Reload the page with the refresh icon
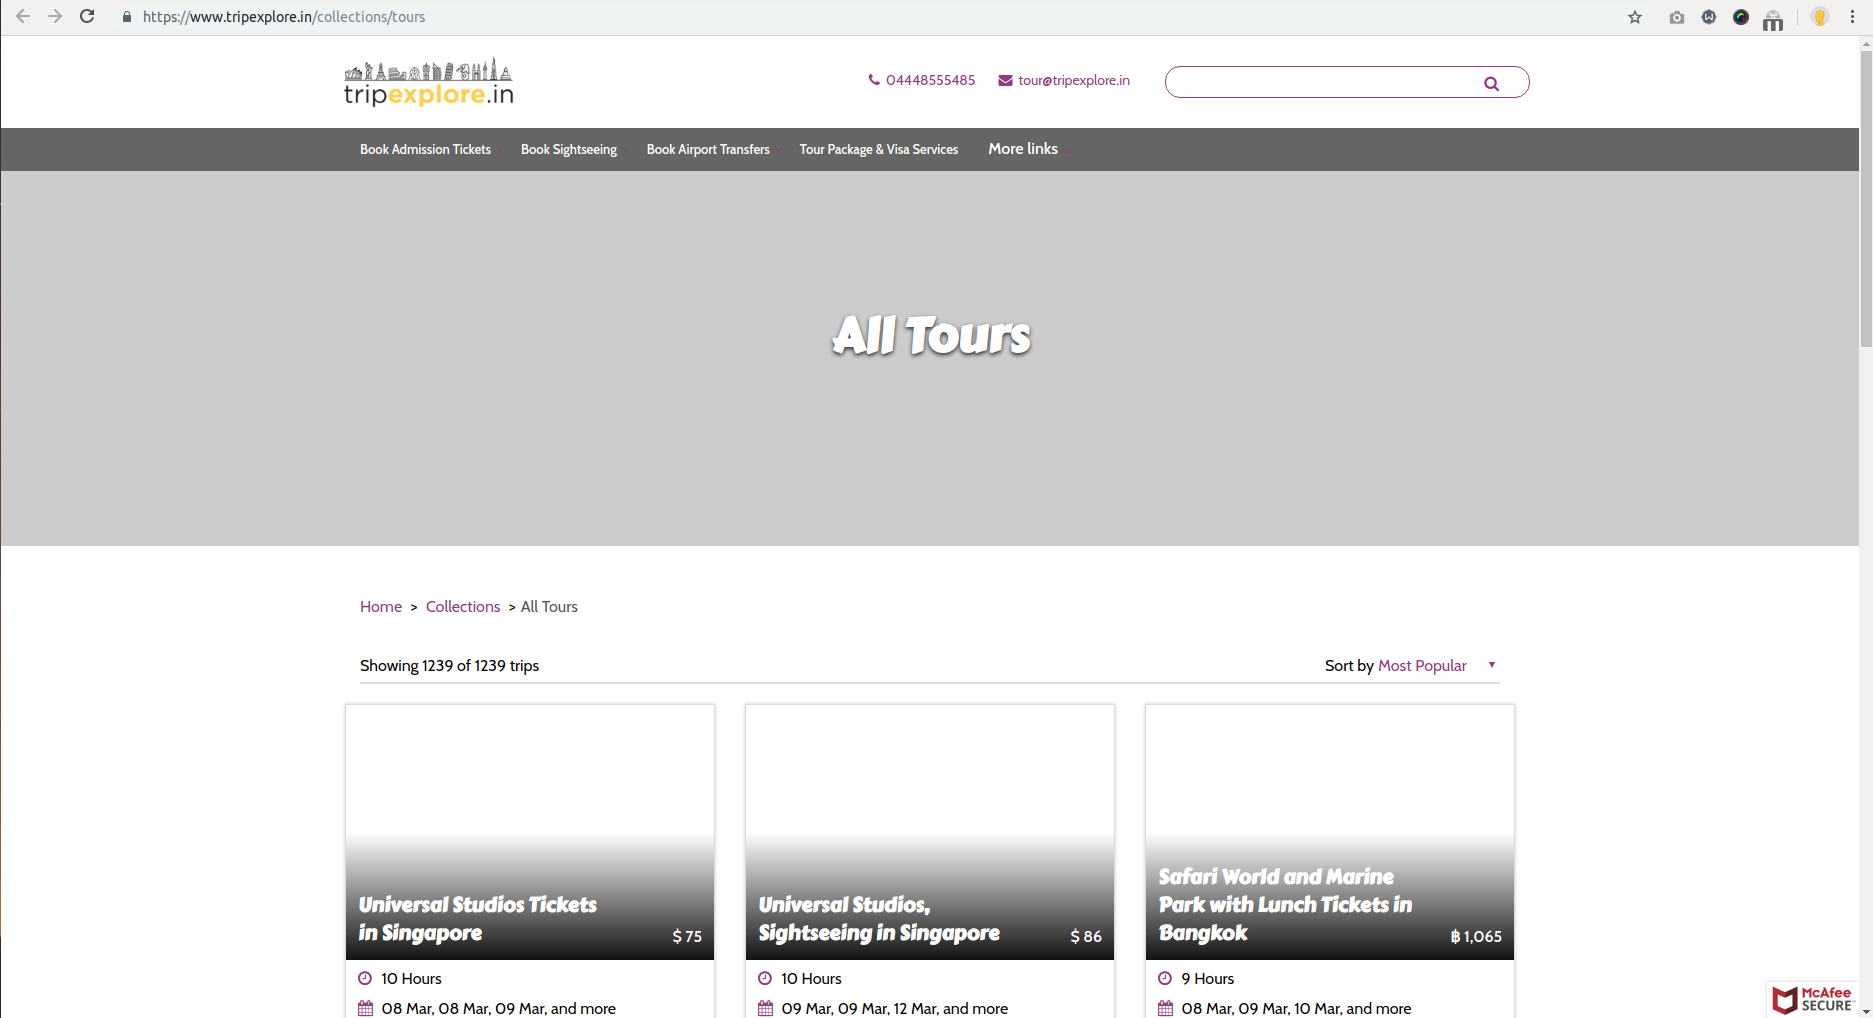The image size is (1873, 1018). [87, 17]
